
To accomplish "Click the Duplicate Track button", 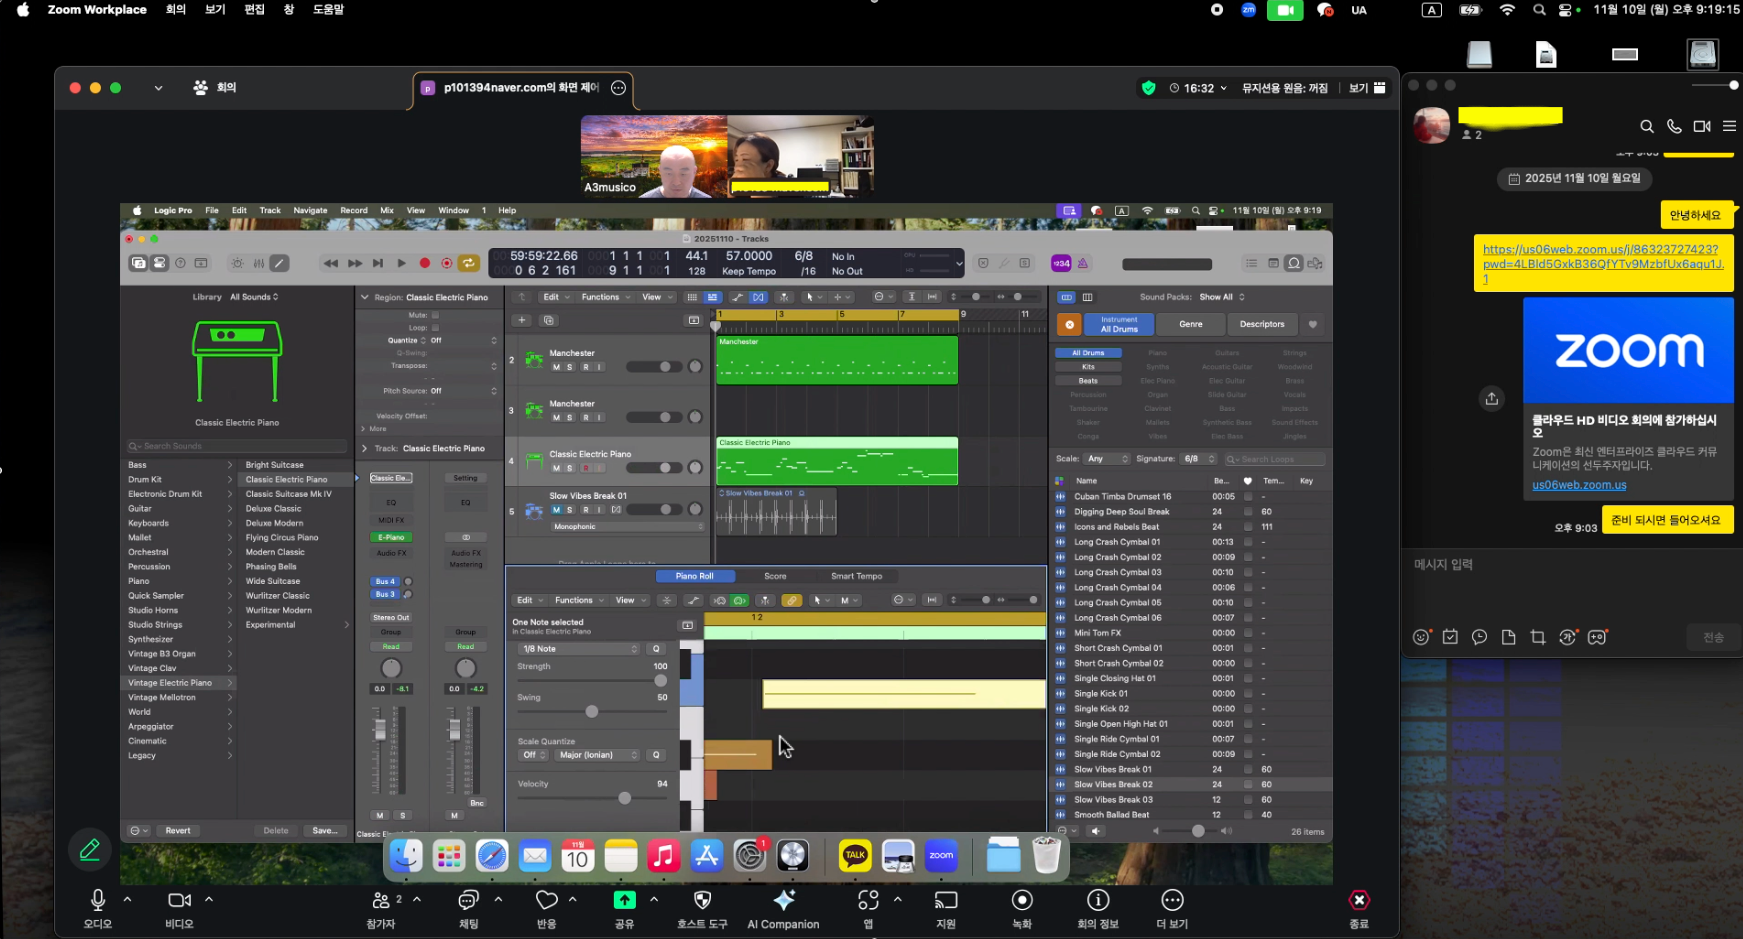I will [548, 320].
